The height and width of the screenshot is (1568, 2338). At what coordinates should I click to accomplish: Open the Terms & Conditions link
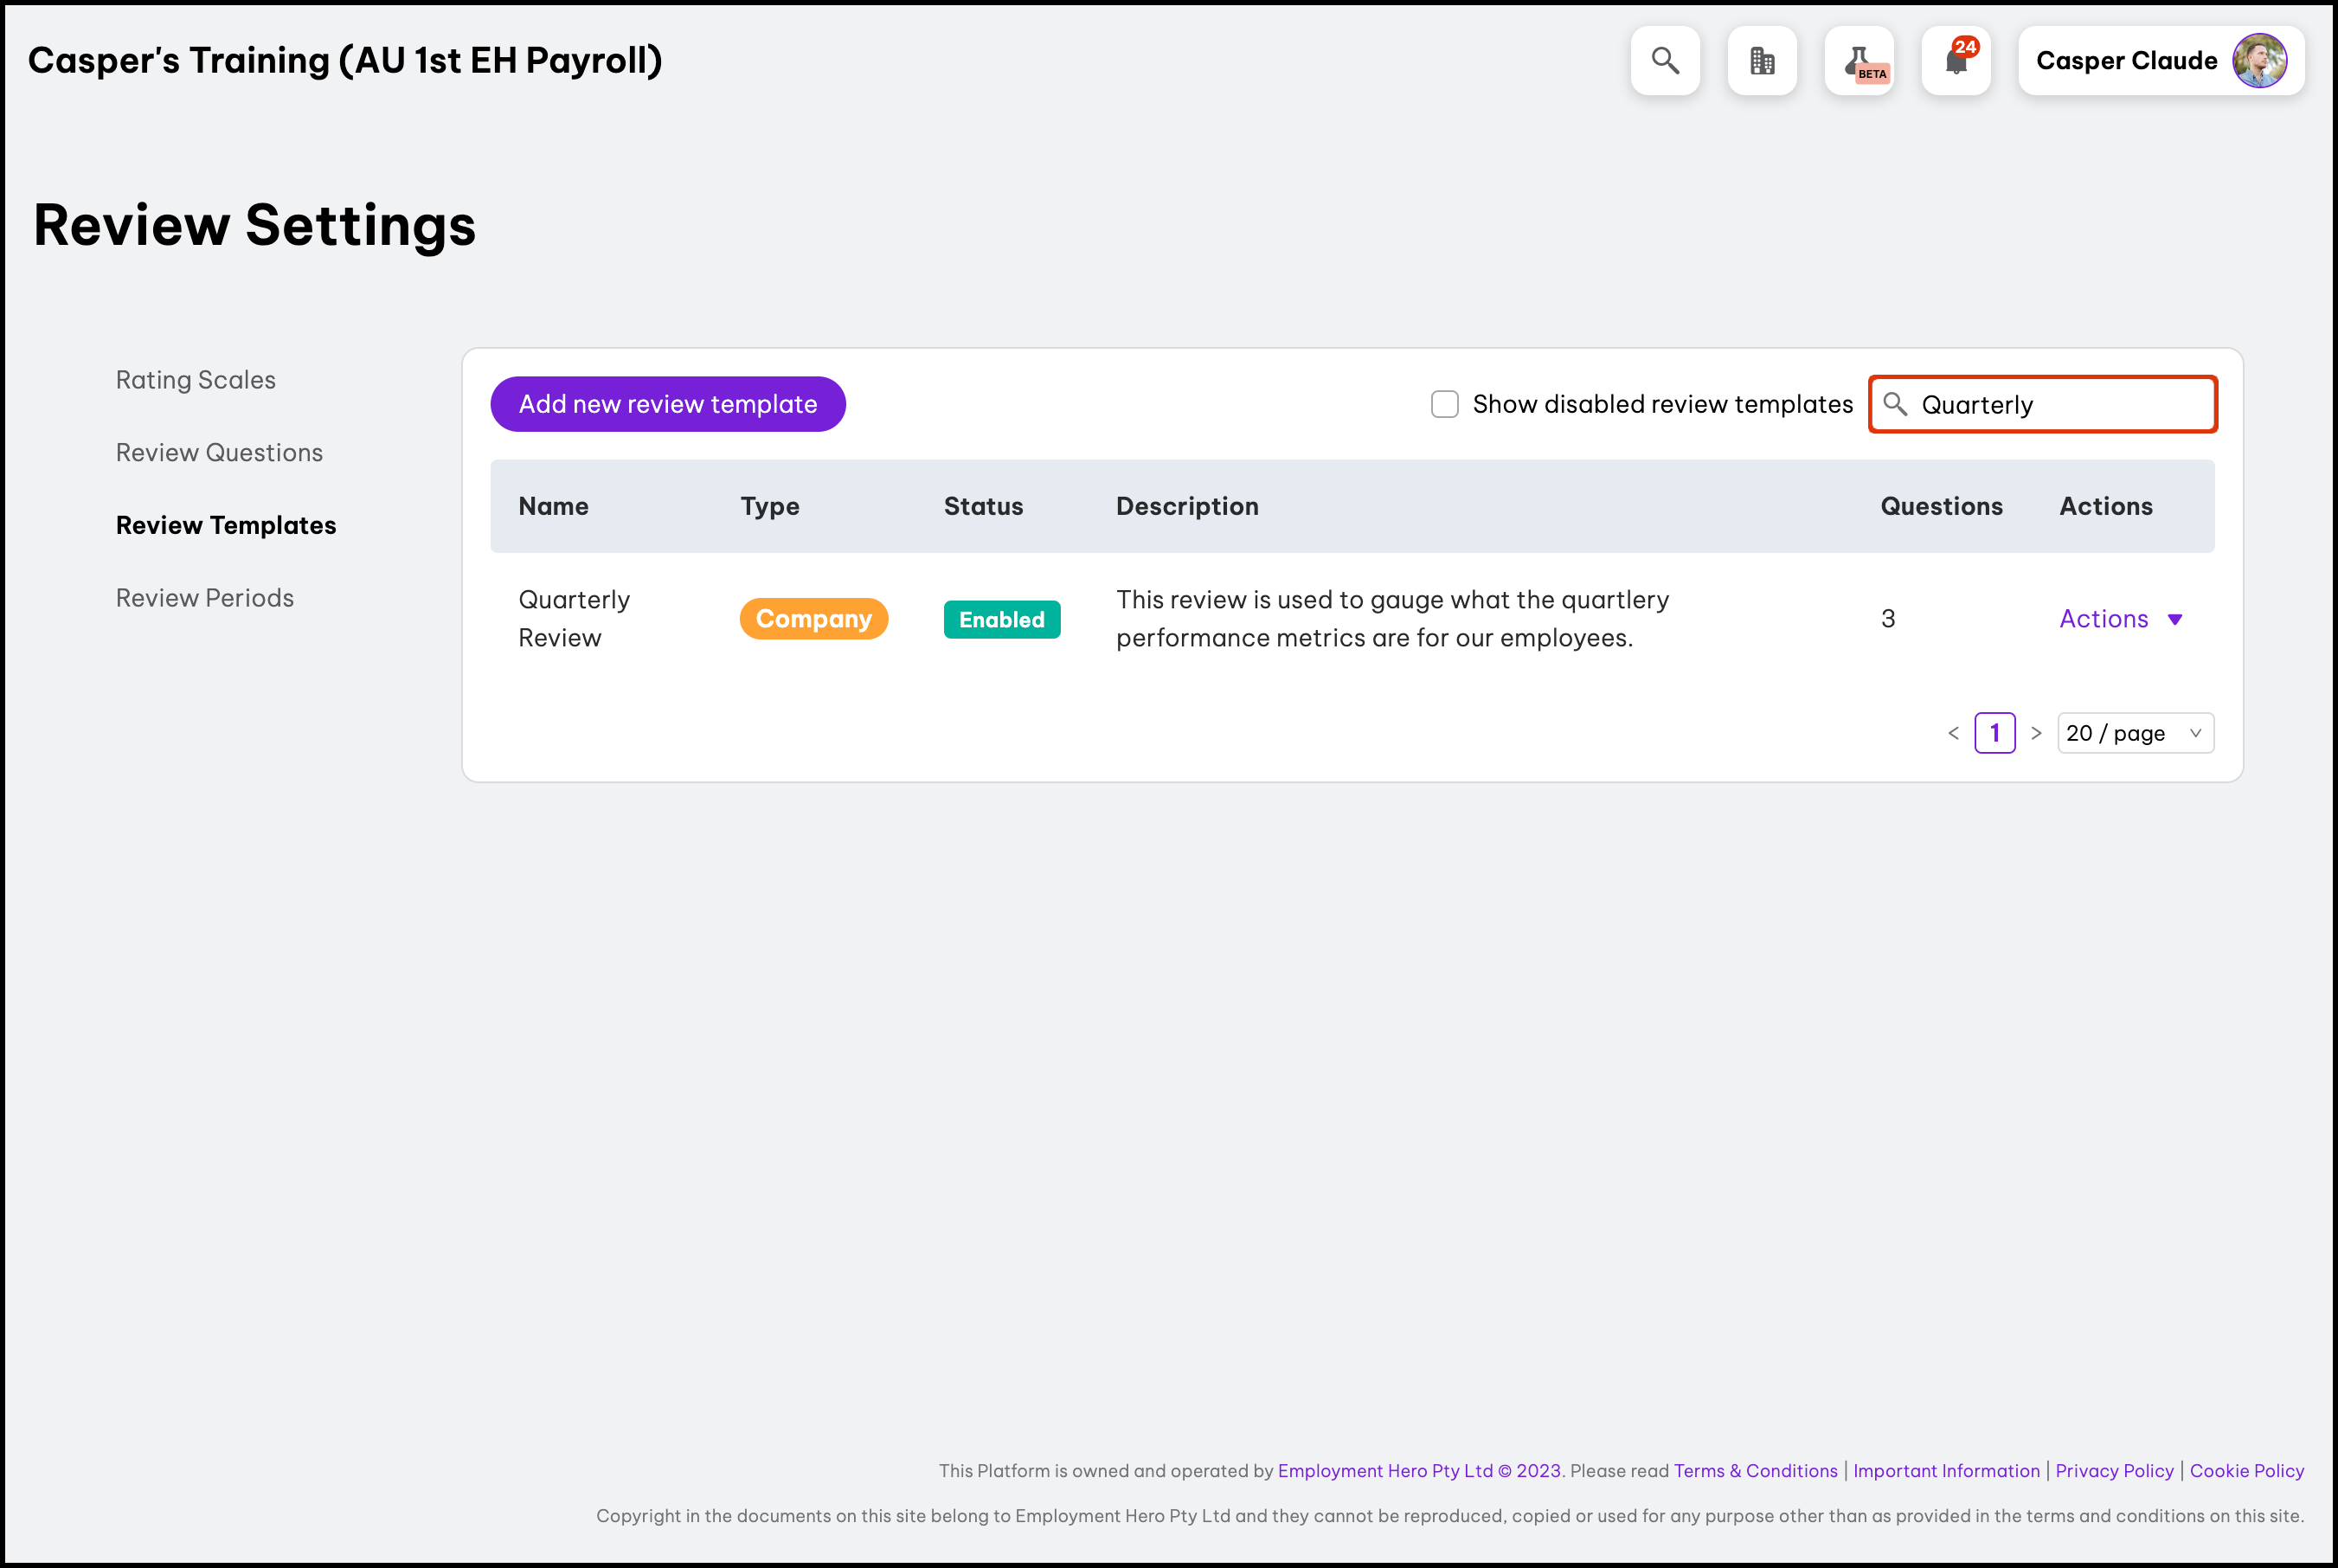pyautogui.click(x=1755, y=1471)
